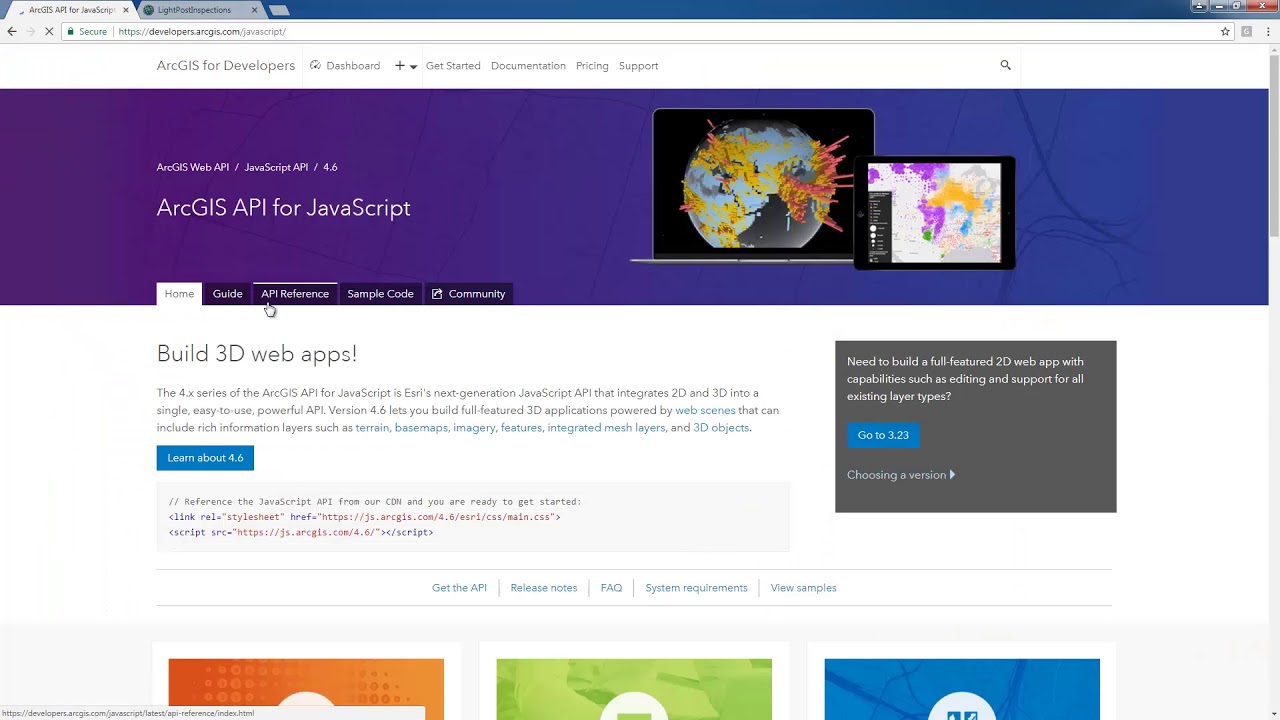This screenshot has height=720, width=1280.
Task: Click the blue card thumbnail
Action: pos(962,689)
